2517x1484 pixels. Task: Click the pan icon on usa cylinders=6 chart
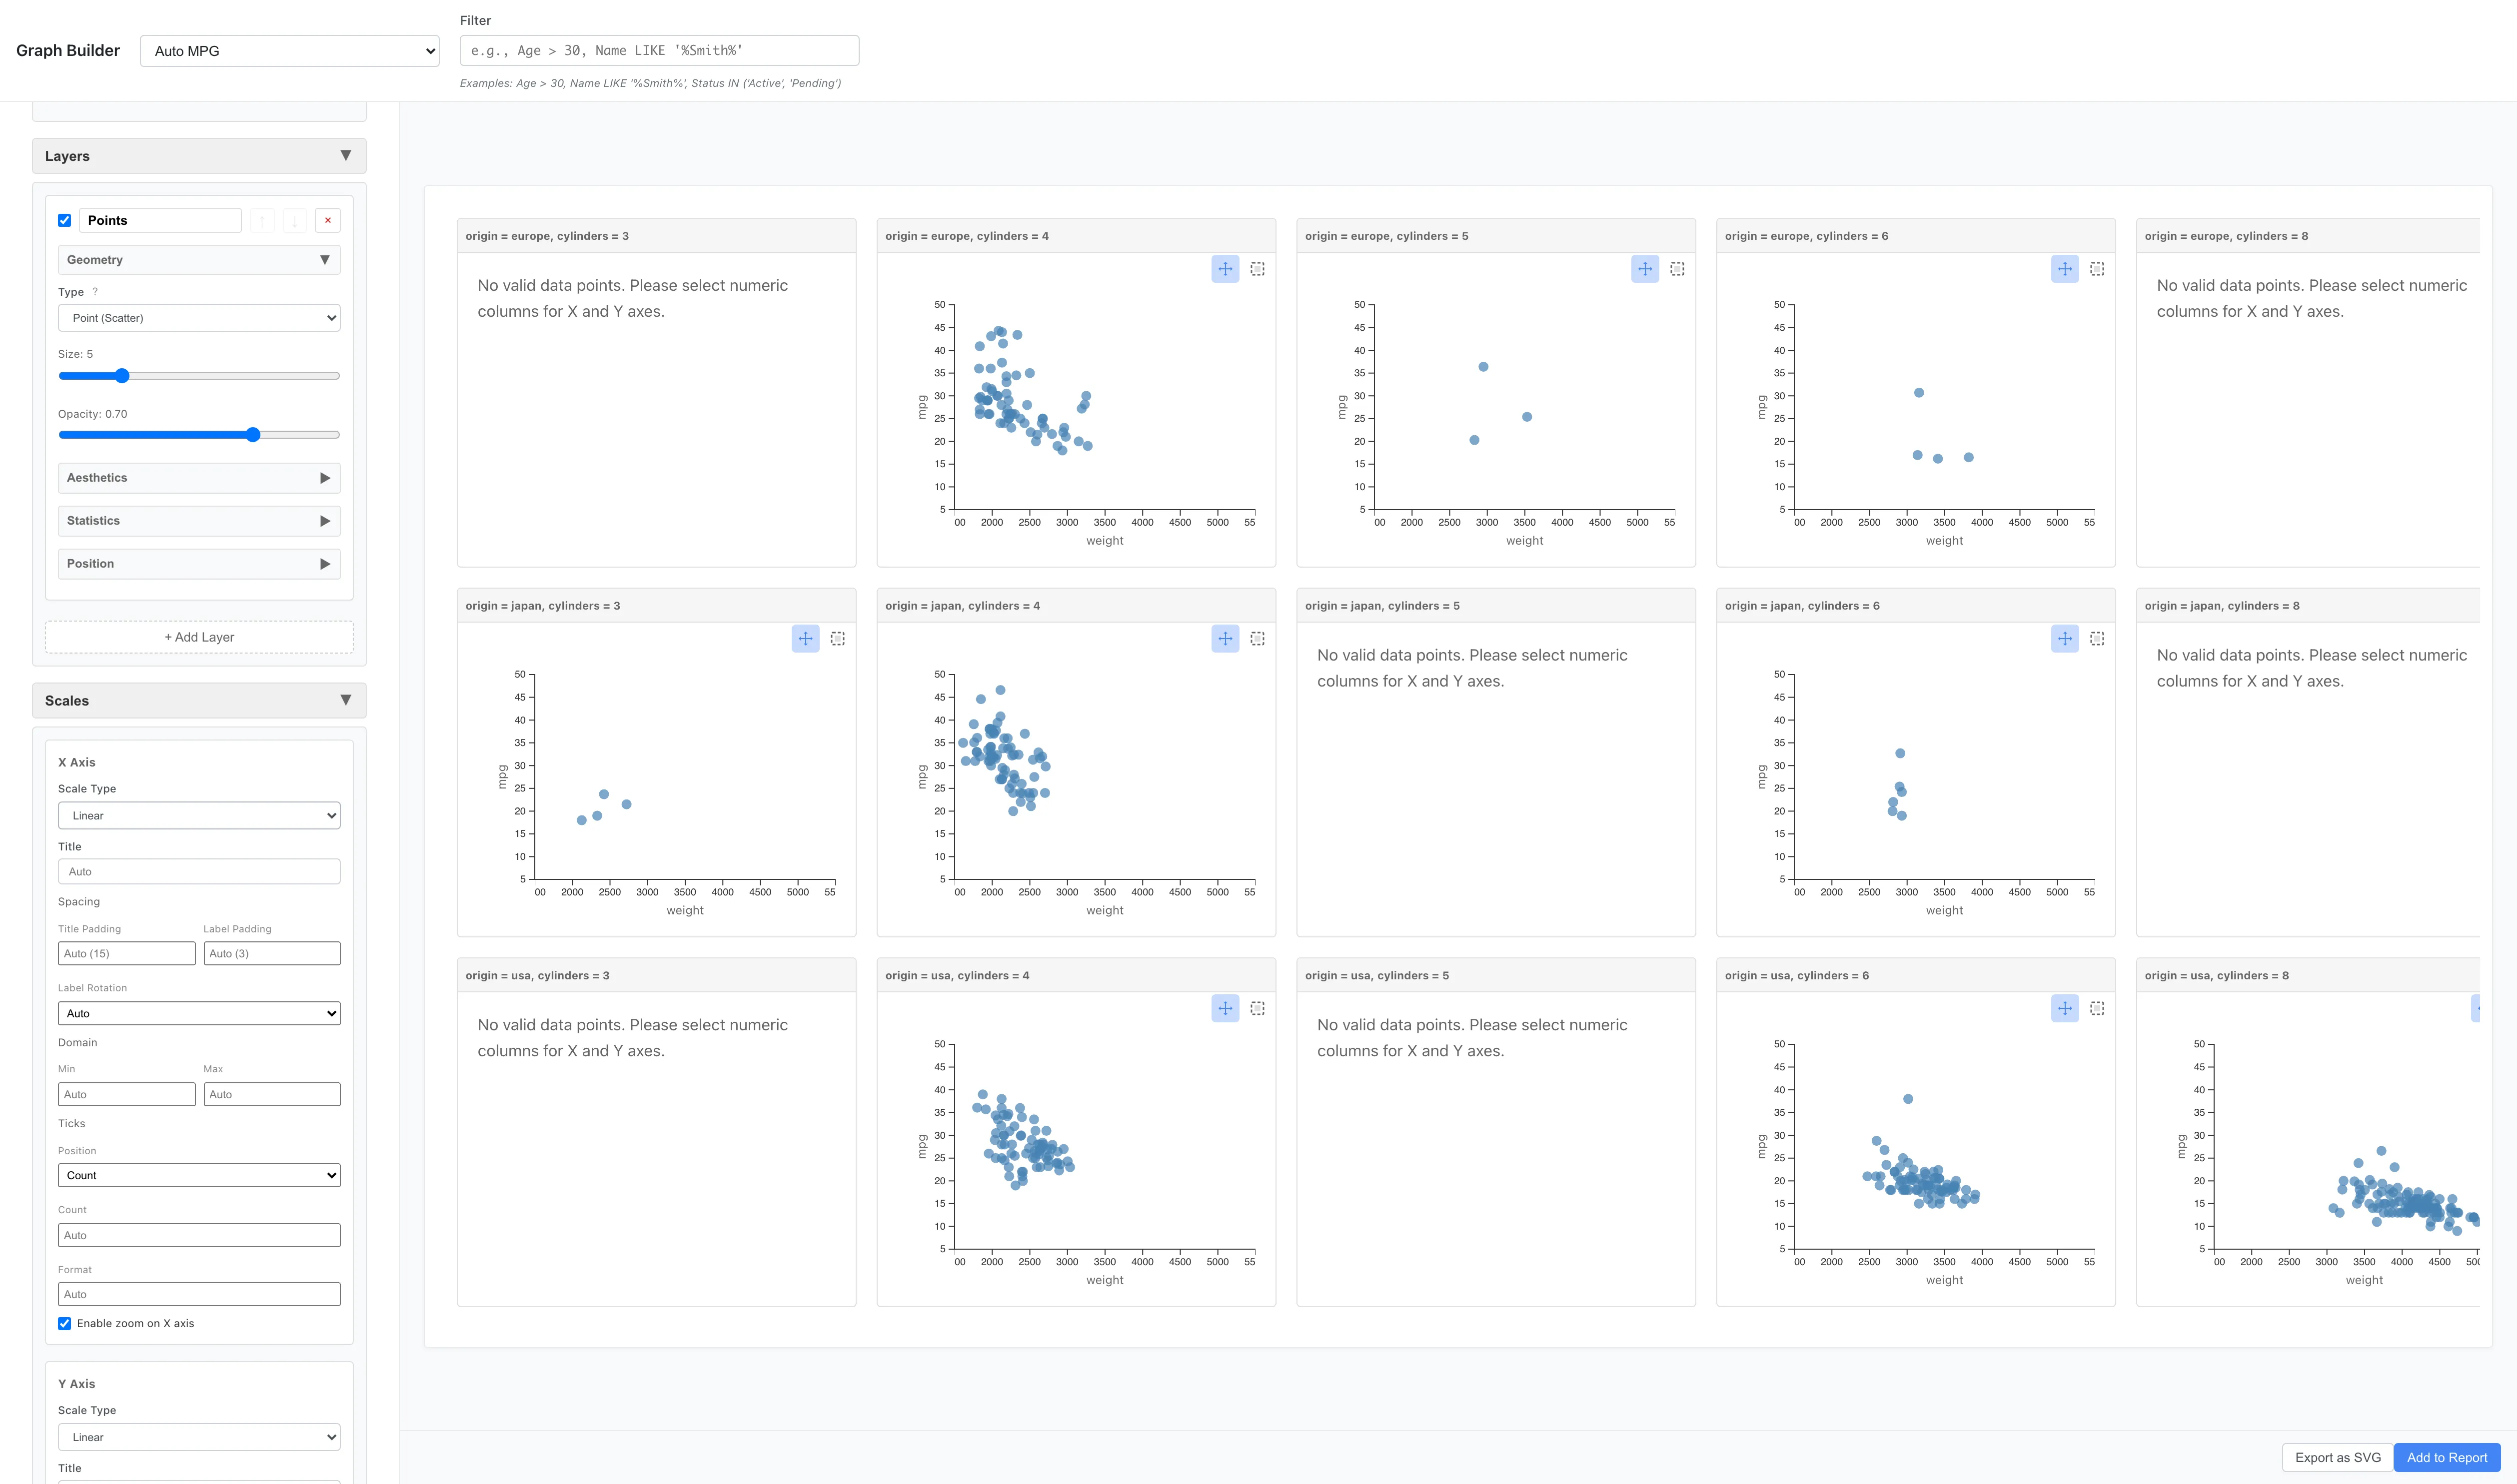click(2064, 1008)
